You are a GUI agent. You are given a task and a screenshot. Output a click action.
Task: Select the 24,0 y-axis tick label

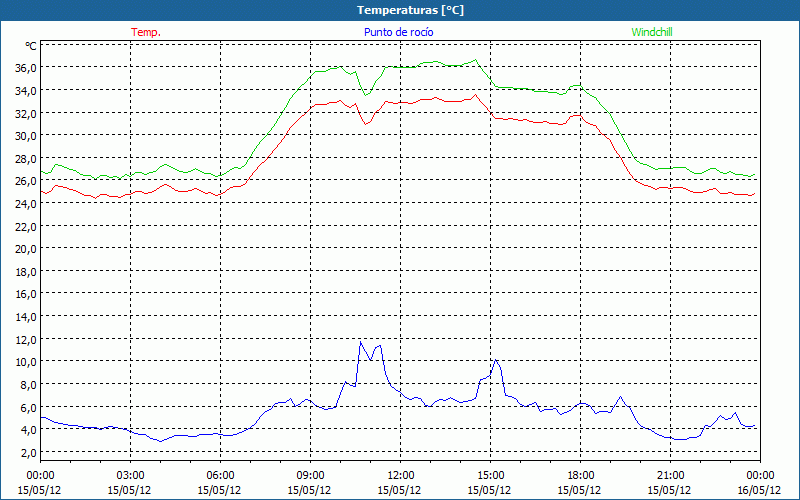pyautogui.click(x=25, y=203)
